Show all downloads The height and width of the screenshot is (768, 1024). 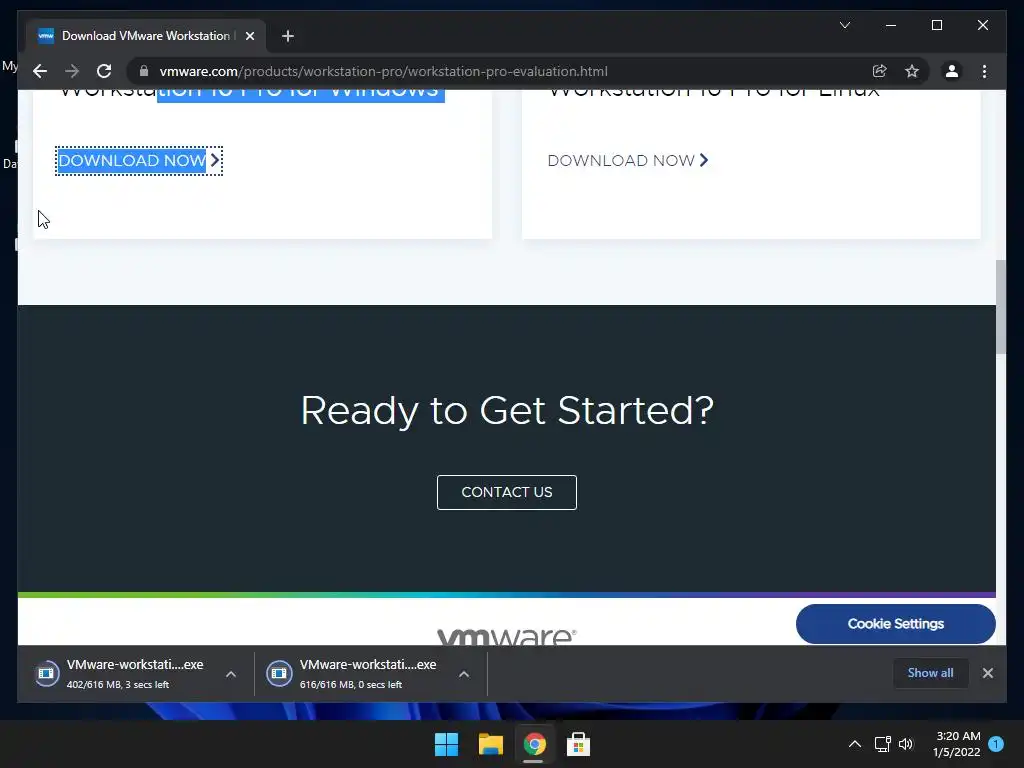click(930, 673)
